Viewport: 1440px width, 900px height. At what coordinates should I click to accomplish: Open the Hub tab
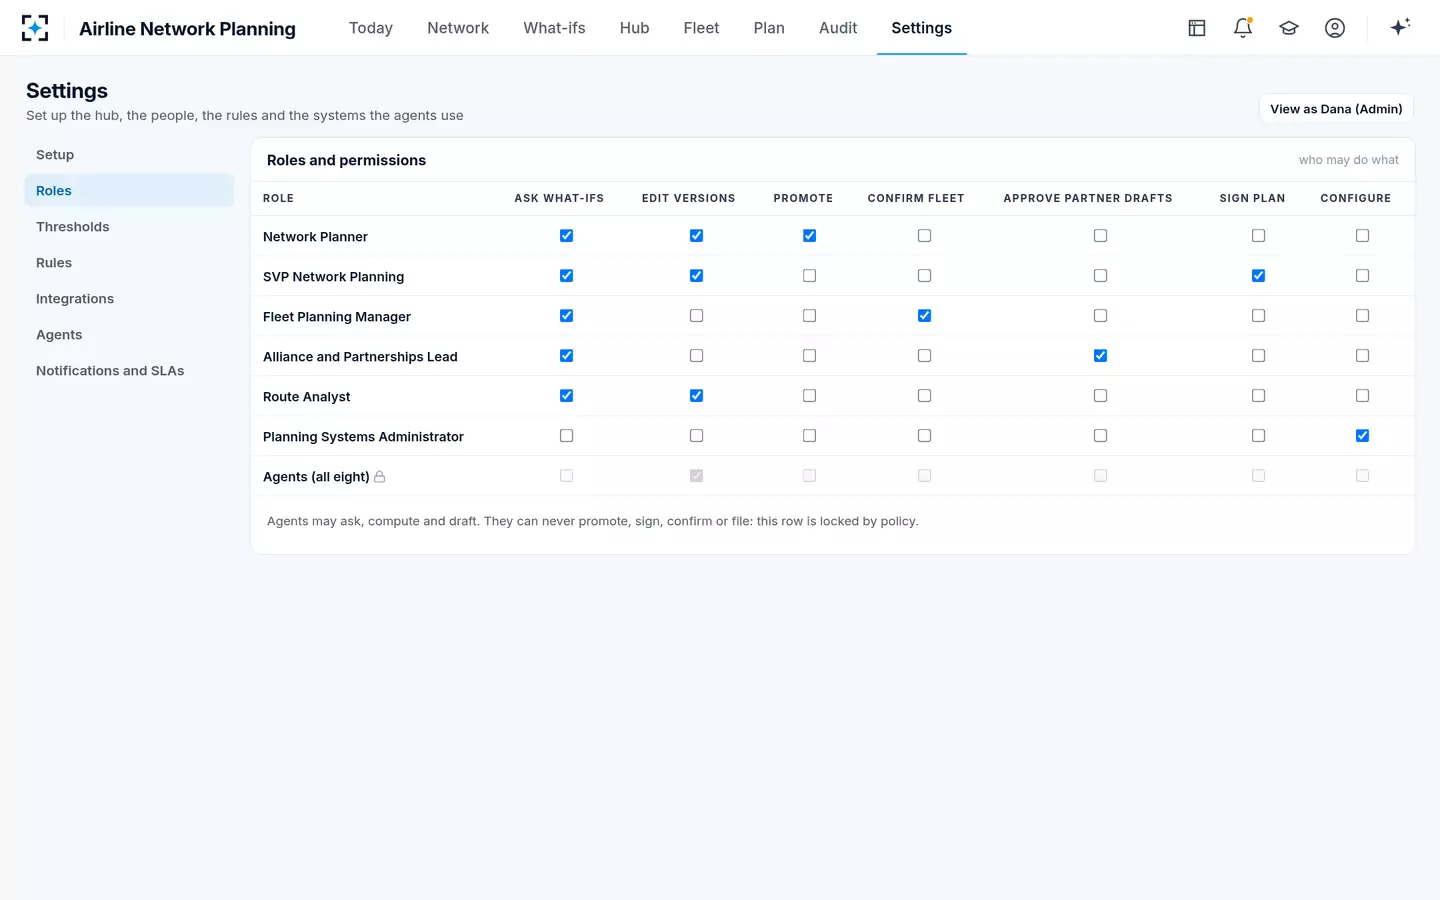[x=635, y=28]
